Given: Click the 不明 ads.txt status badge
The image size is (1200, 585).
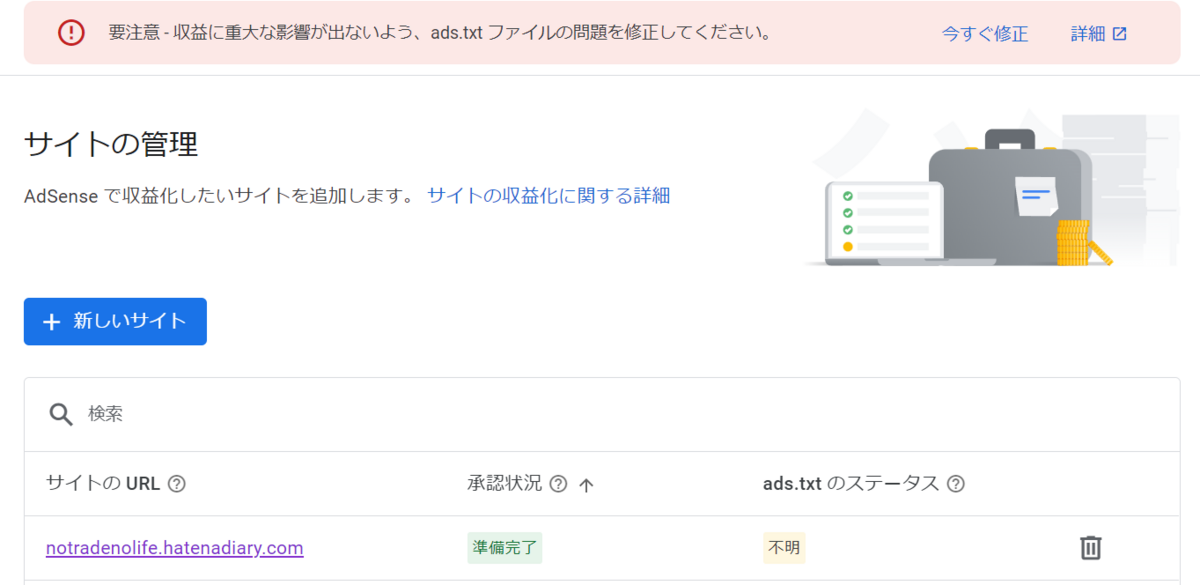Looking at the screenshot, I should [784, 548].
